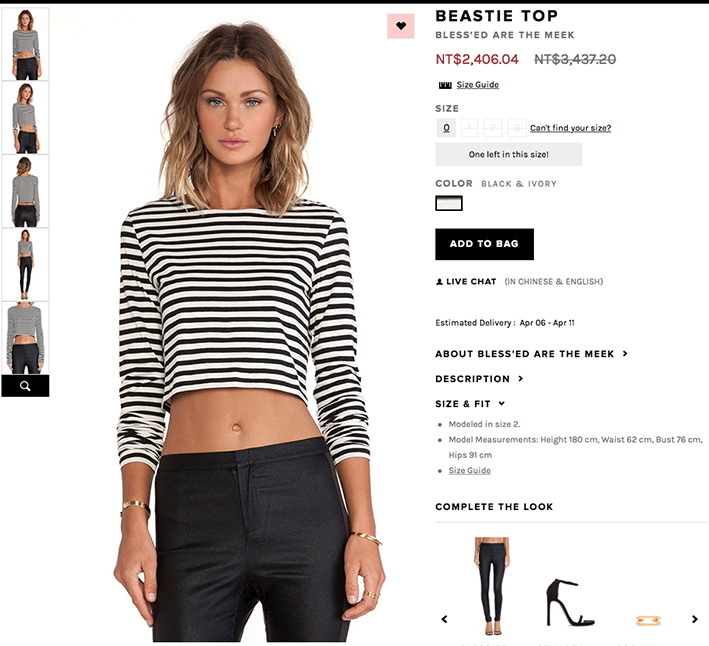Image resolution: width=709 pixels, height=646 pixels.
Task: Select the Black & Ivory color swatch
Action: click(x=449, y=203)
